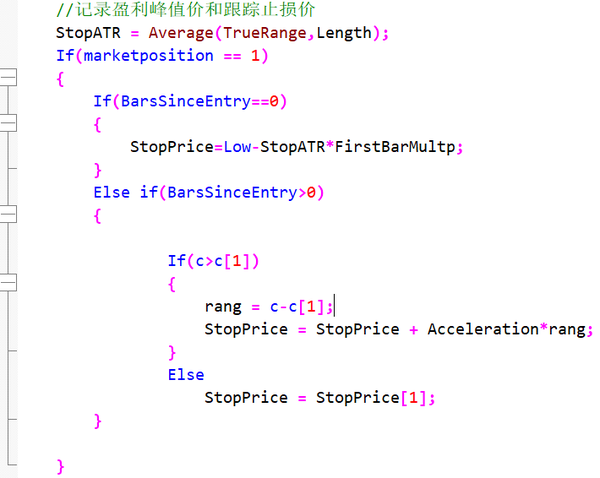Click the FirstBarMultp variable
This screenshot has width=600, height=478.
[395, 147]
